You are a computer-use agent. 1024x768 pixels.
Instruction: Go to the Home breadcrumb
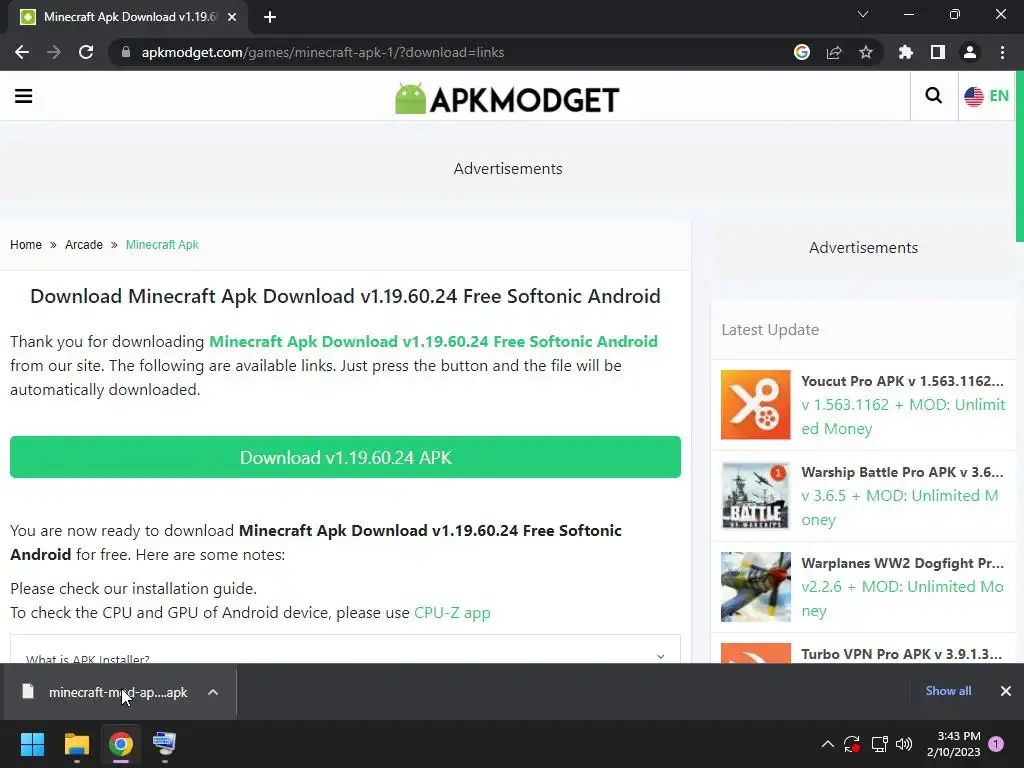point(26,245)
